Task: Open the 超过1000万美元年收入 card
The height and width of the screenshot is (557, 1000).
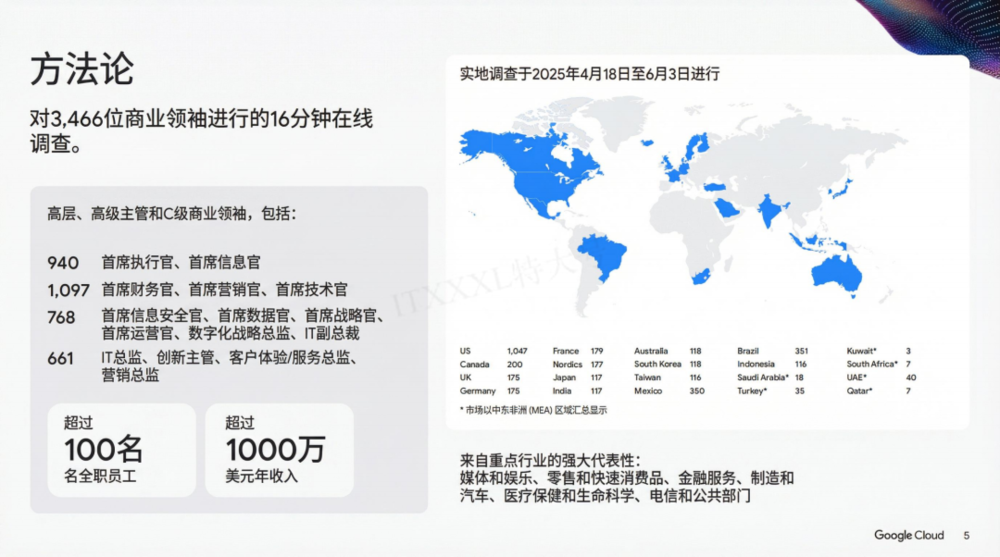Action: (279, 449)
